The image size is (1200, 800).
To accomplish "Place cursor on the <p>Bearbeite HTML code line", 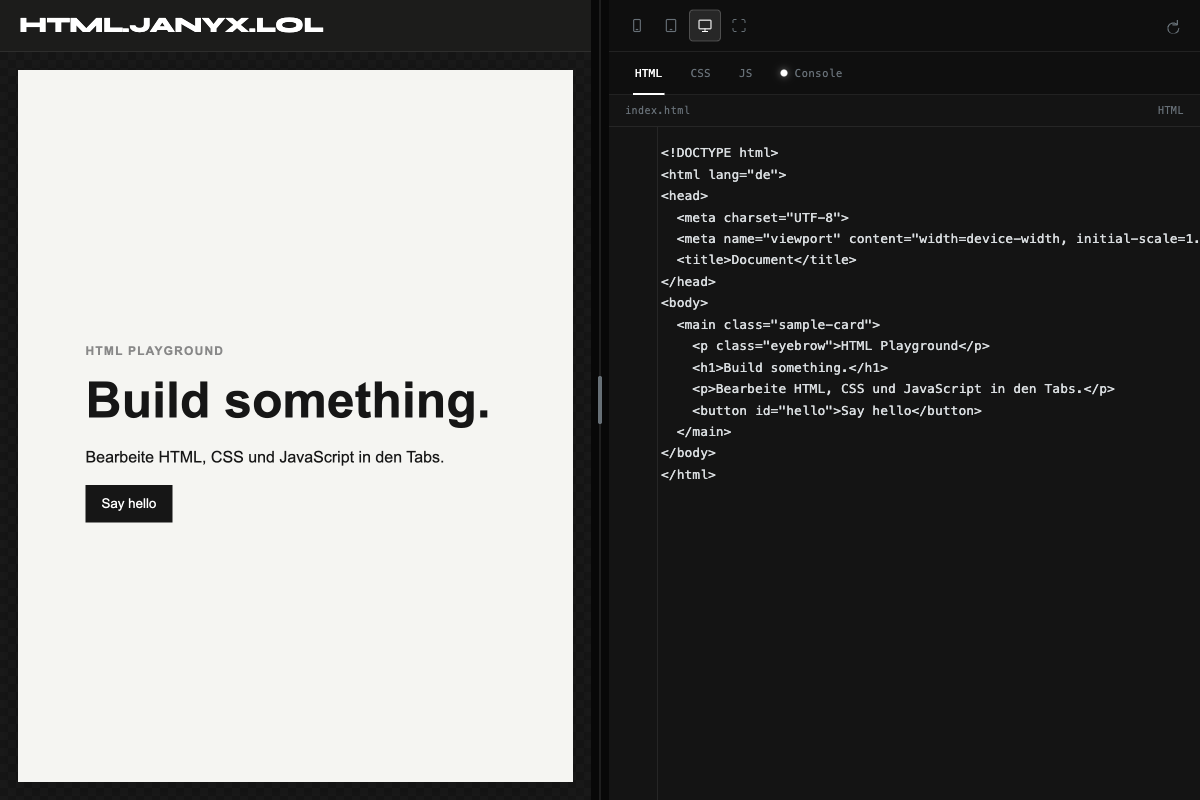I will click(903, 389).
